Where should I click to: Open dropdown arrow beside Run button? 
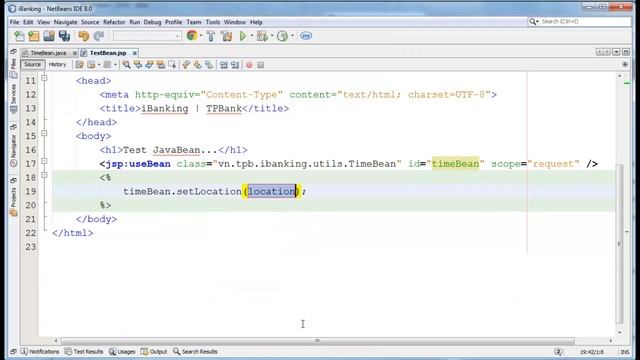[x=251, y=36]
